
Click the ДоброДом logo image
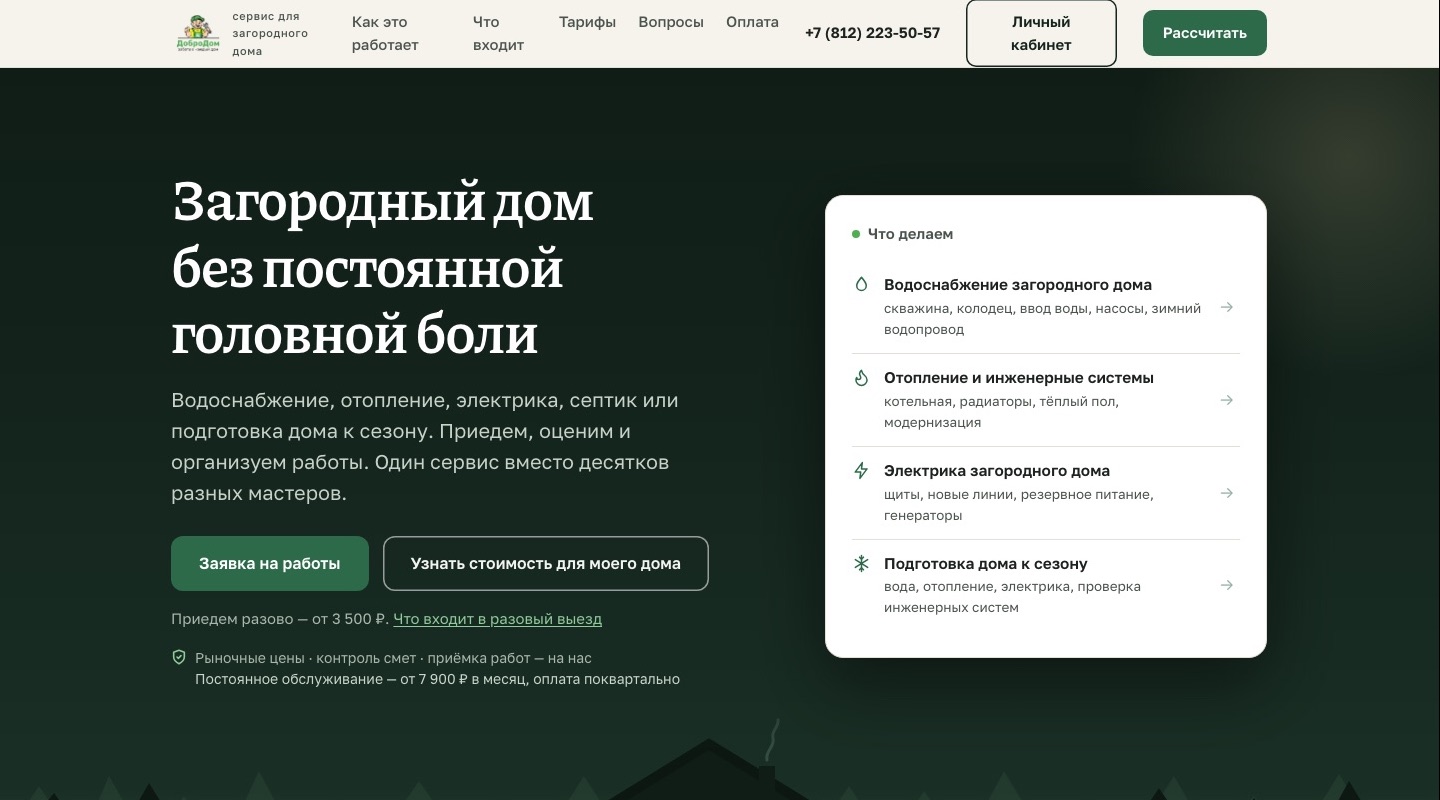(198, 34)
